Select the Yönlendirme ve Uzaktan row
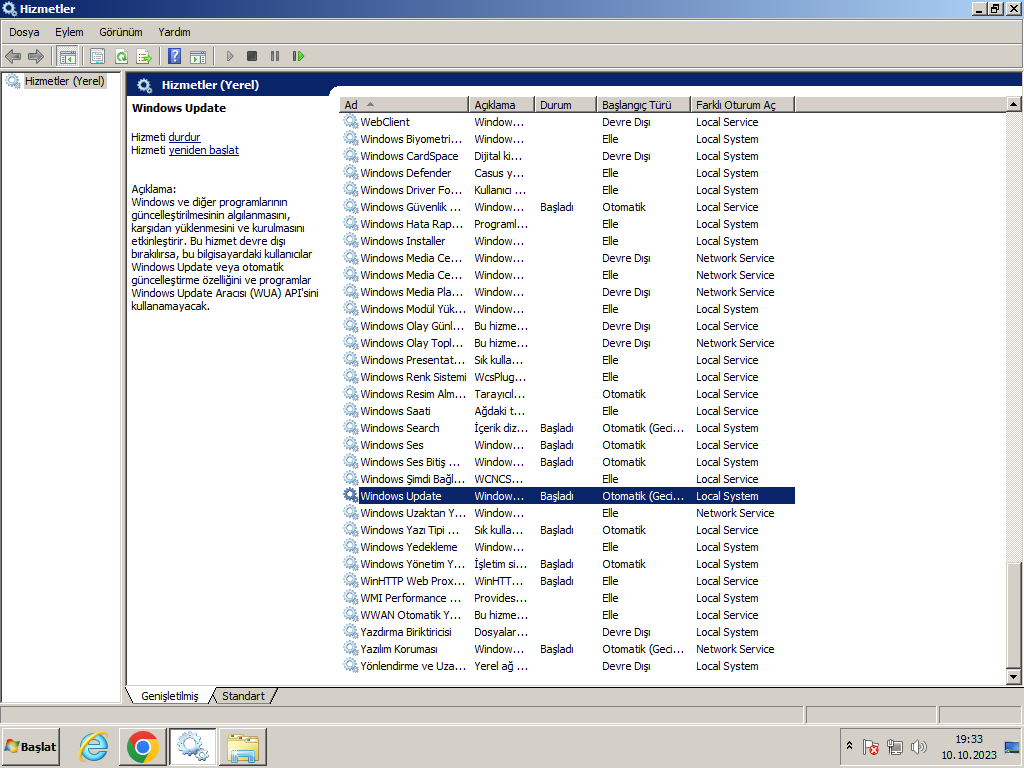Image resolution: width=1024 pixels, height=768 pixels. tap(568, 665)
